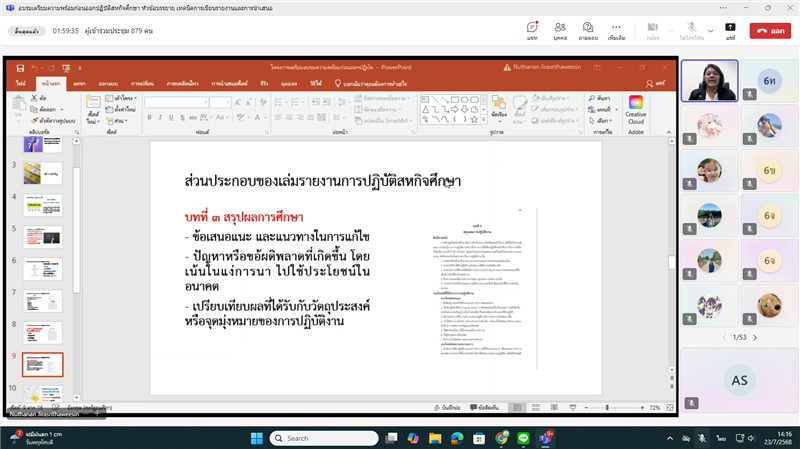This screenshot has width=800, height=449.
Task: Show the People participants list
Action: [560, 31]
